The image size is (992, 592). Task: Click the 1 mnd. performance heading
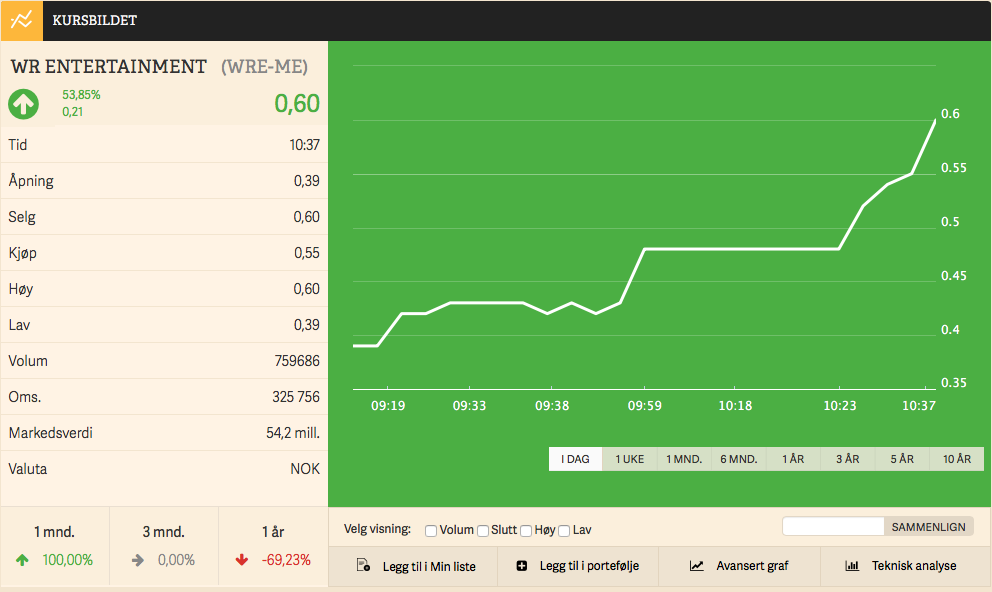[54, 532]
